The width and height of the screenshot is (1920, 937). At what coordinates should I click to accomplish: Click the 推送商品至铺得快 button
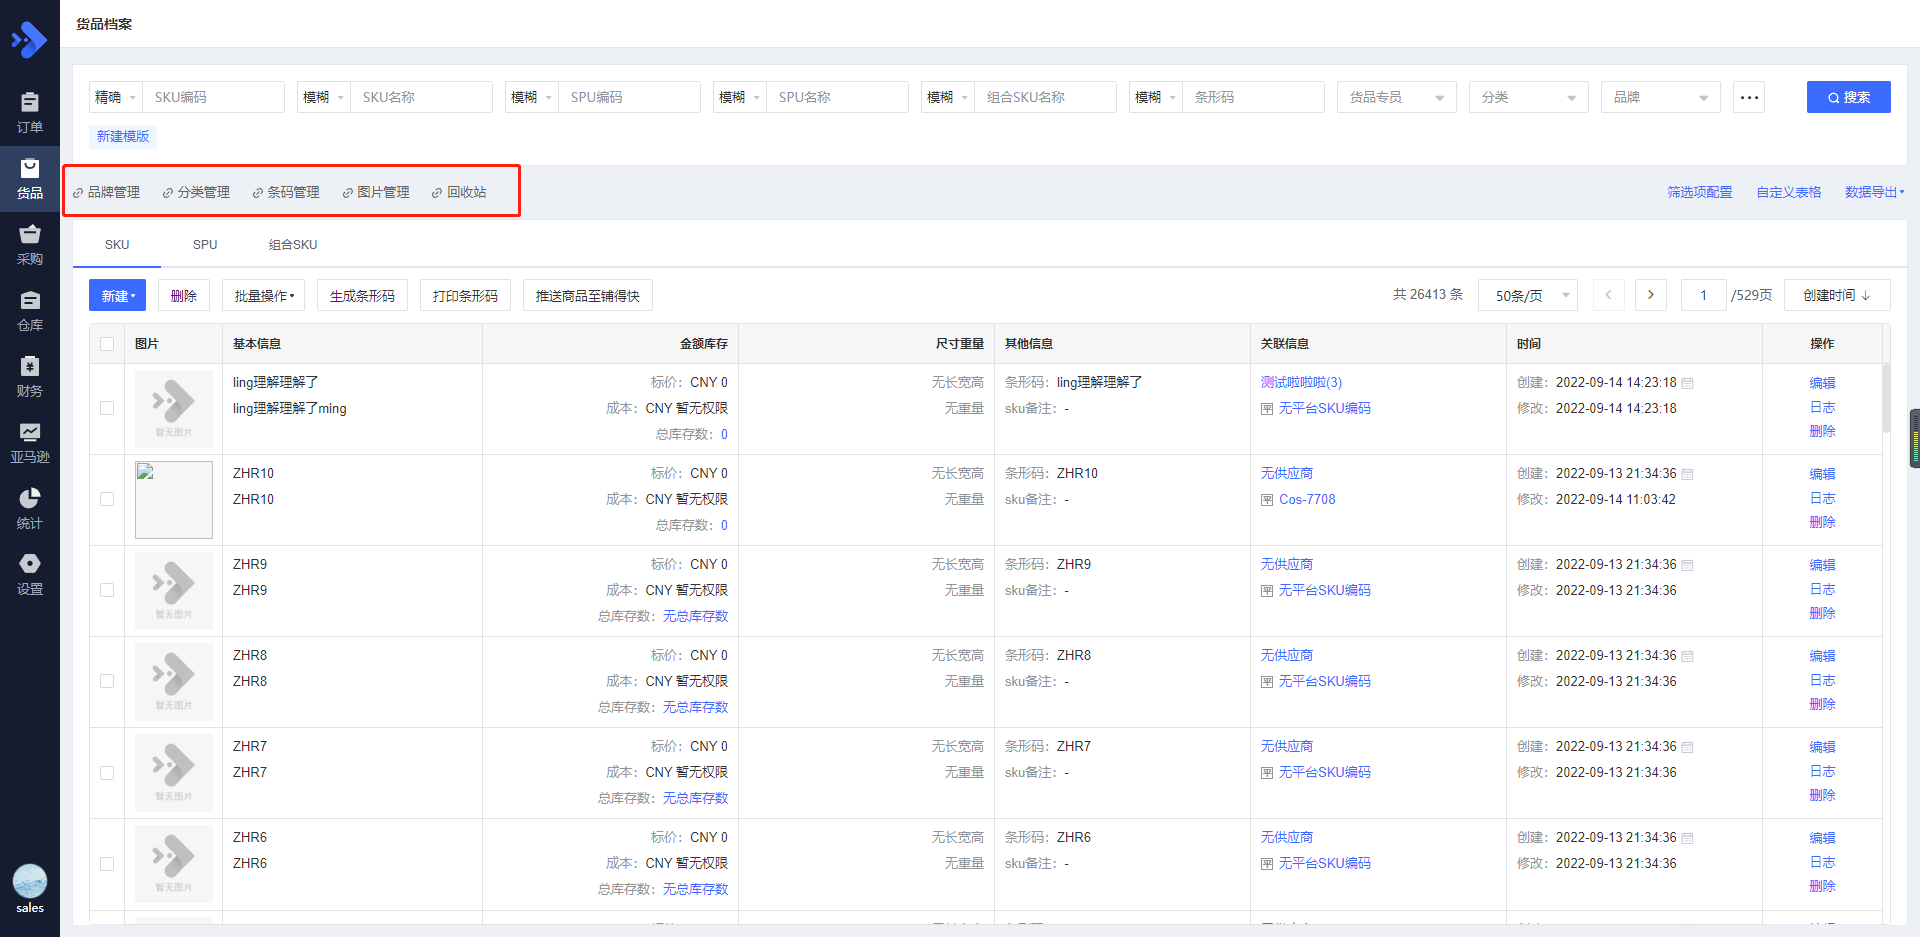(x=588, y=295)
